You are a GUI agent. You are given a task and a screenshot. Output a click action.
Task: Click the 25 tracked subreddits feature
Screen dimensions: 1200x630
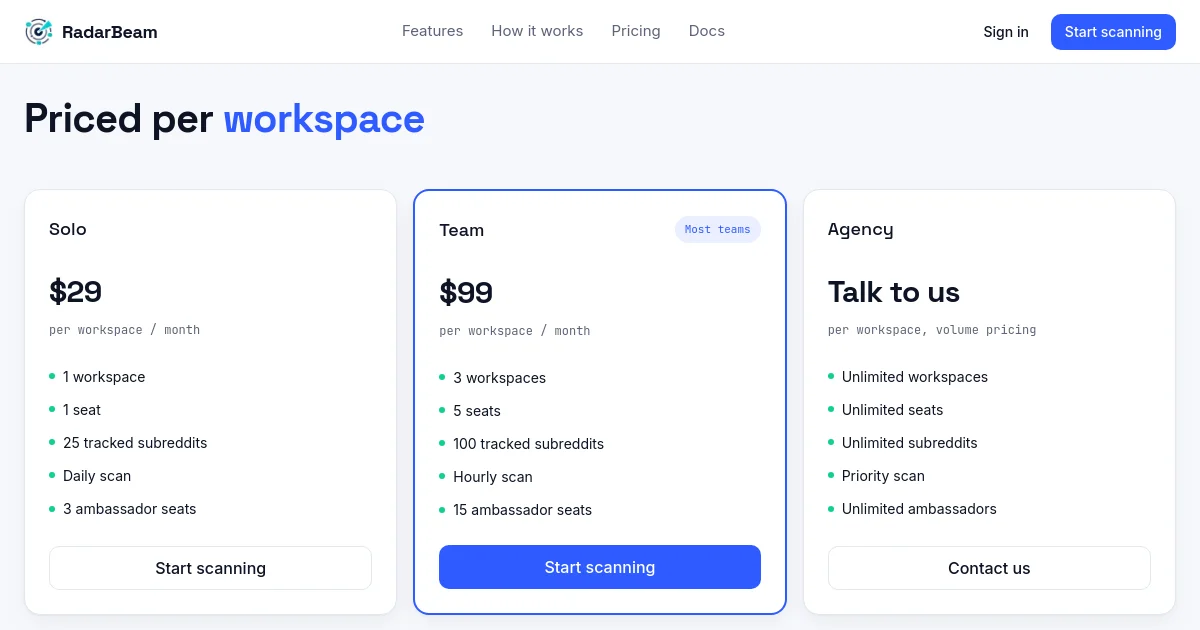[x=135, y=443]
